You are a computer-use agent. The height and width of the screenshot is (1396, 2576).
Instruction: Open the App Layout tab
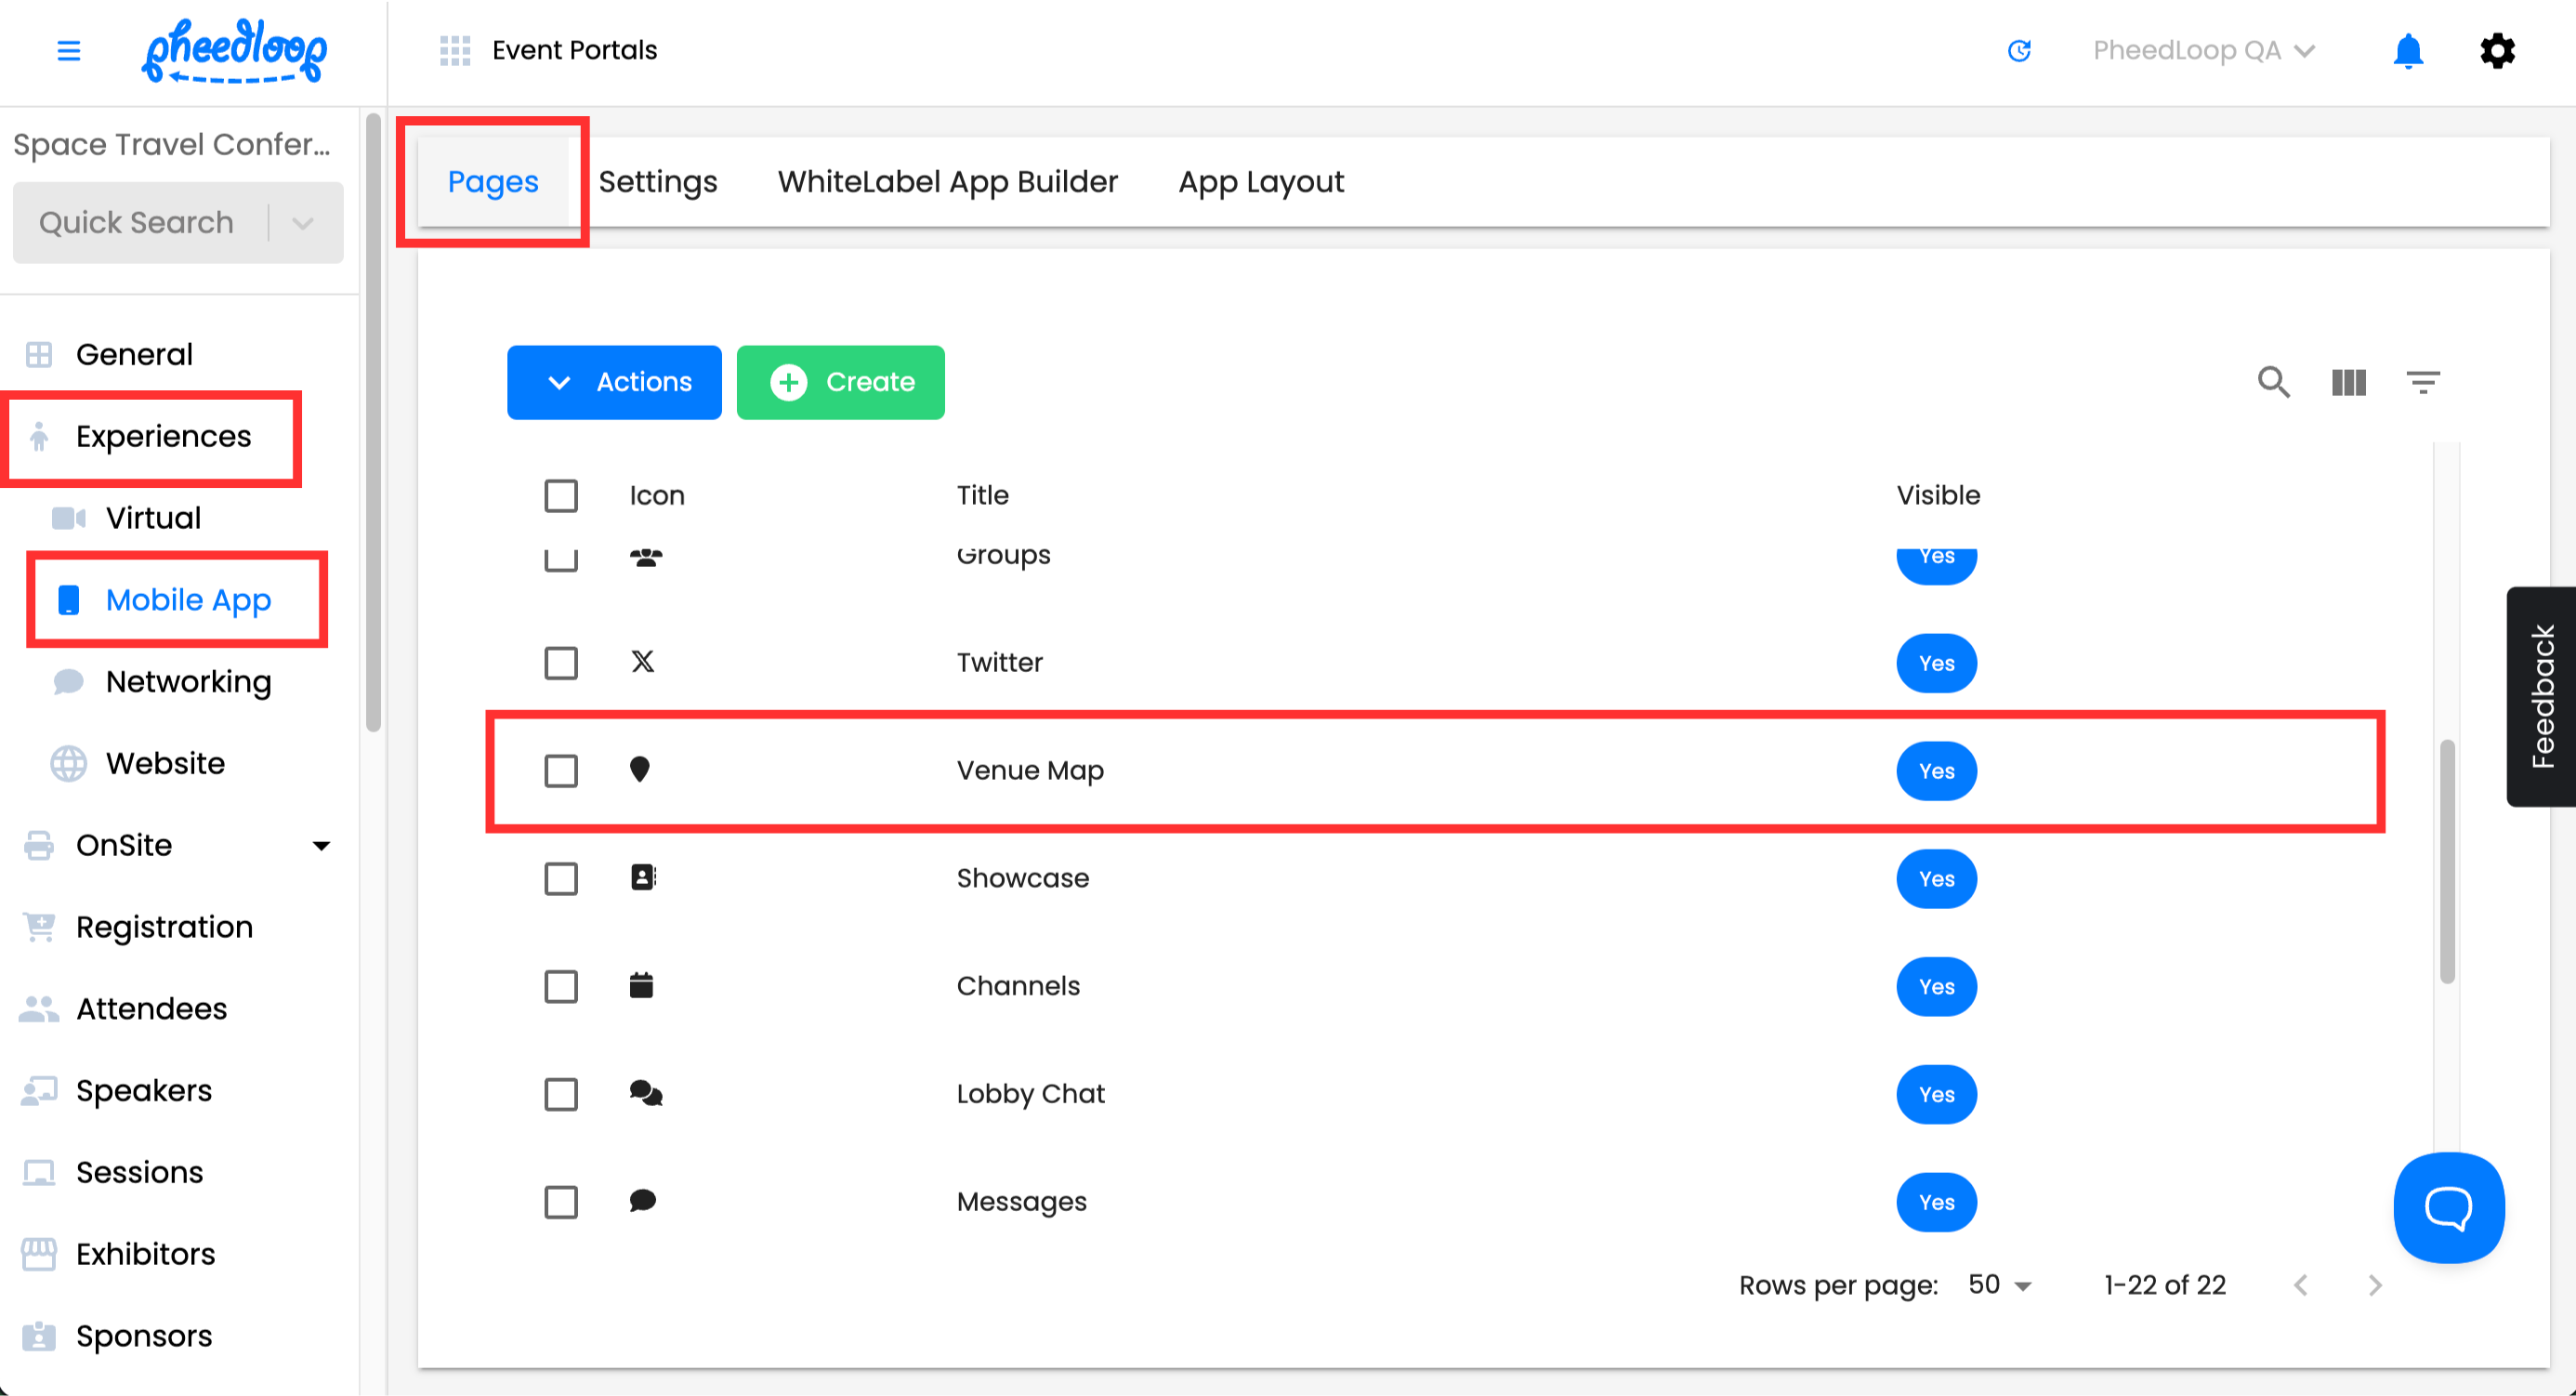coord(1261,182)
